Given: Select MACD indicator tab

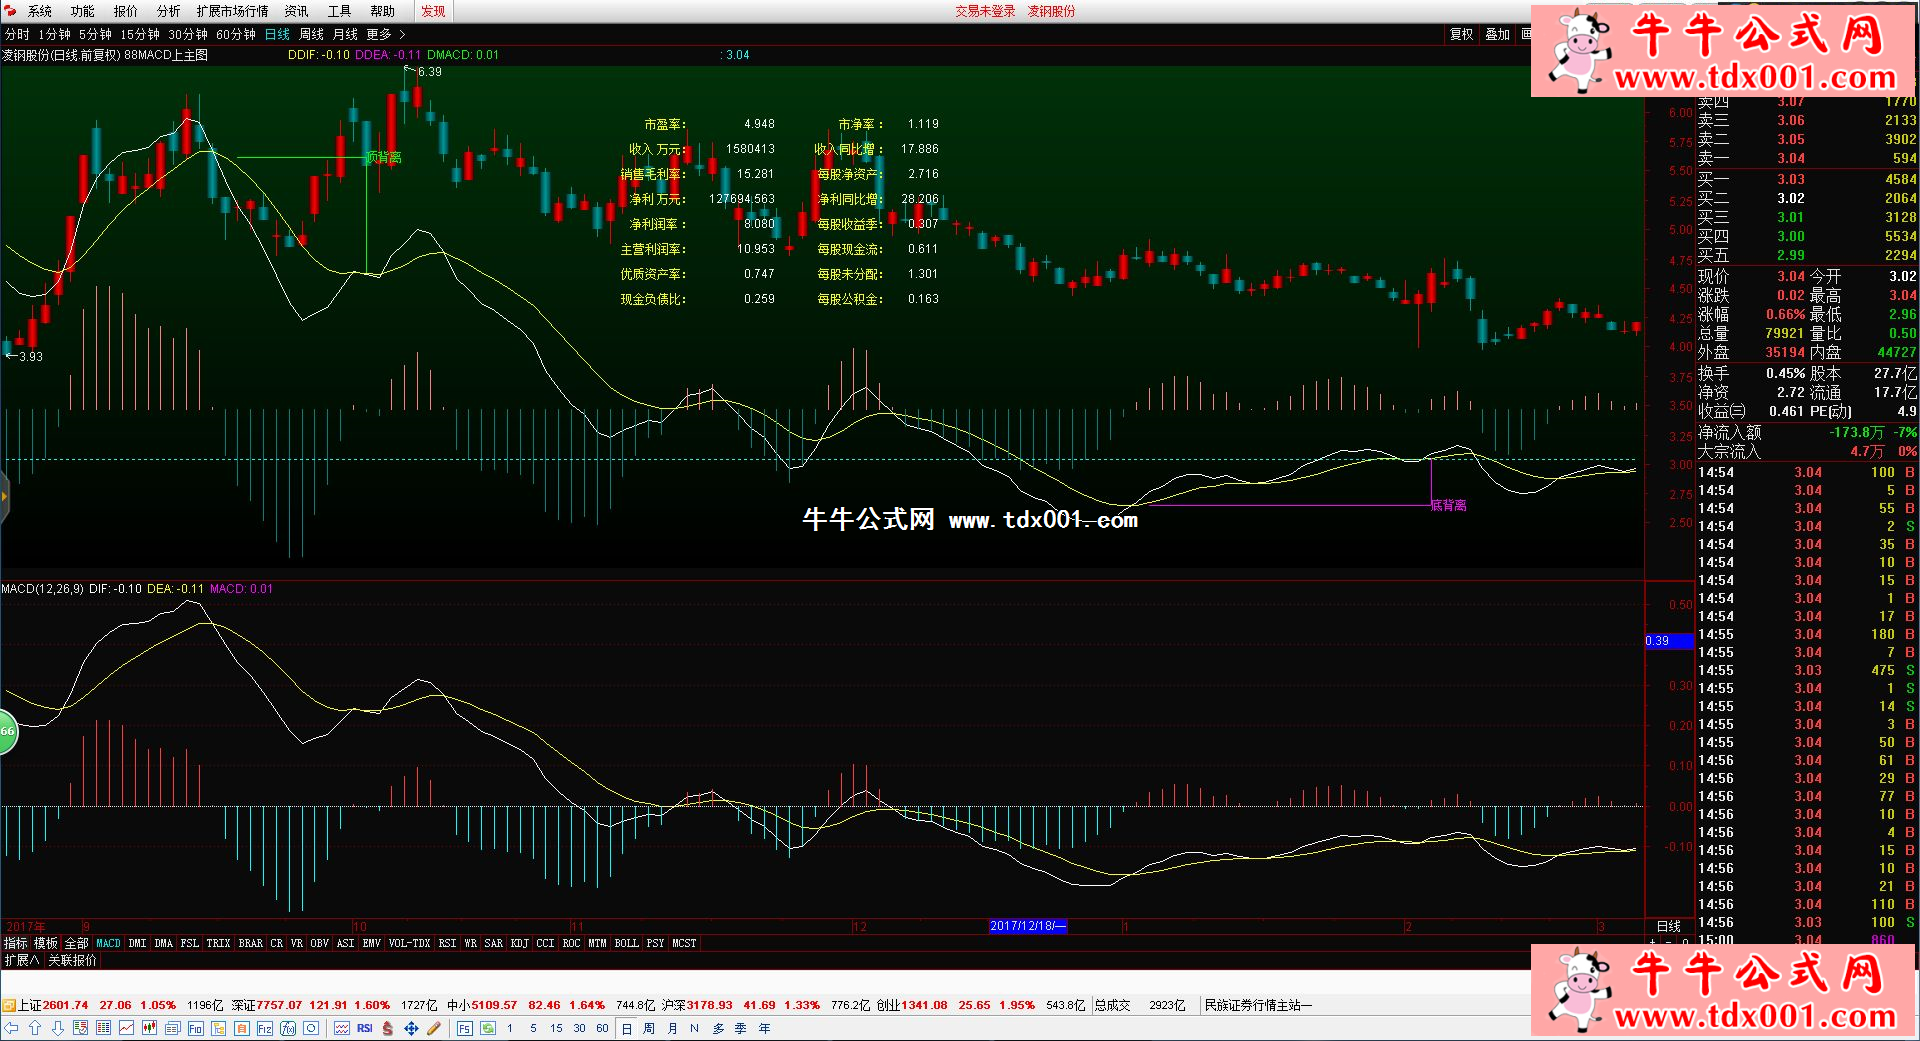Looking at the screenshot, I should pyautogui.click(x=108, y=943).
